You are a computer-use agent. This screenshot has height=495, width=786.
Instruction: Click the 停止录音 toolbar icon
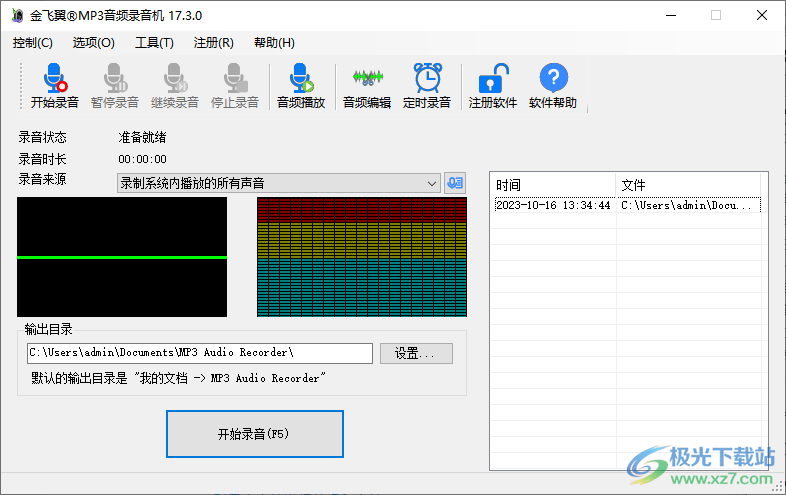235,86
